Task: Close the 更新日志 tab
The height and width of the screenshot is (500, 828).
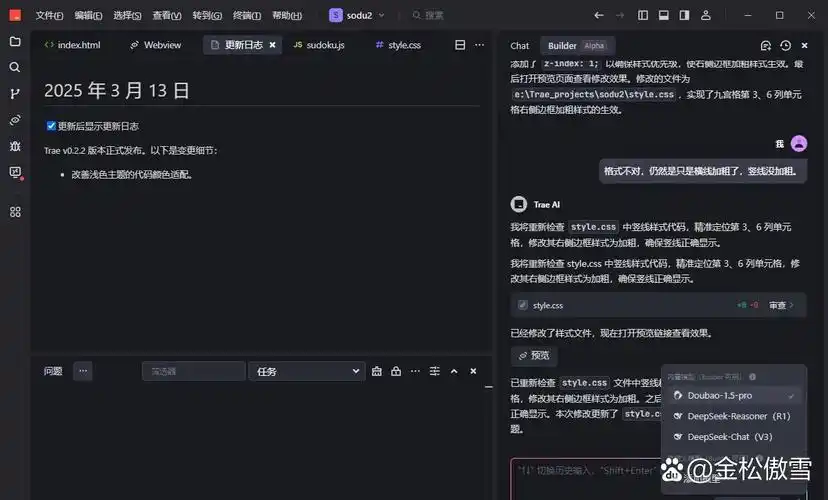Action: [x=272, y=45]
